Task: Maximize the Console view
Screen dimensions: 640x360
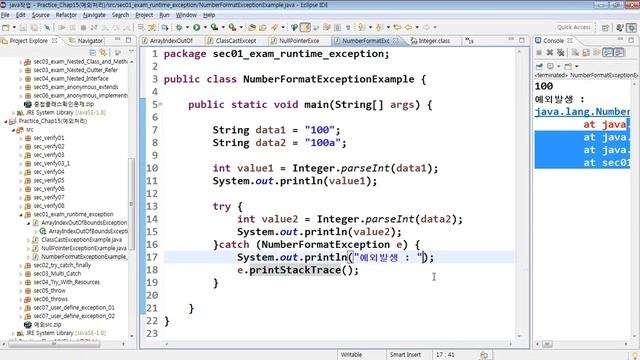Action: point(631,40)
